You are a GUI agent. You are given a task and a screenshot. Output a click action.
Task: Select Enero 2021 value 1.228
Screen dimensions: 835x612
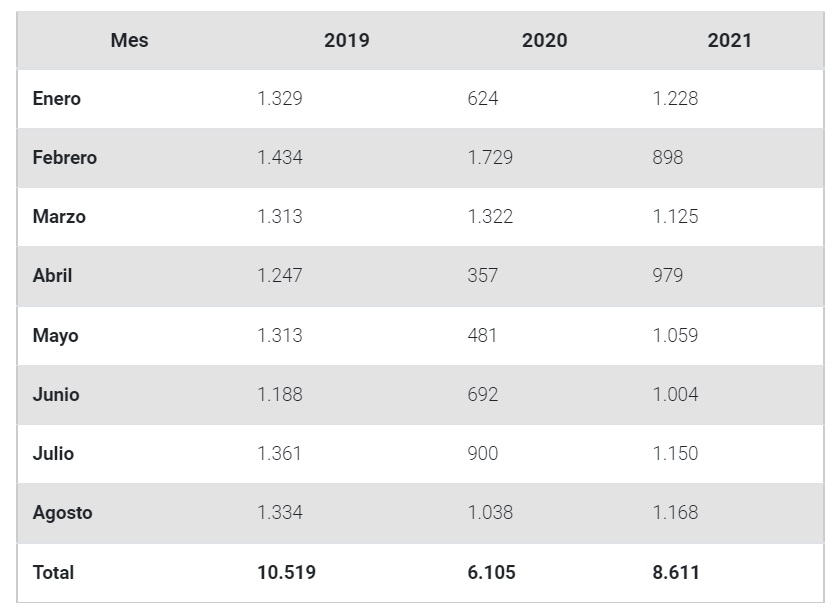676,99
